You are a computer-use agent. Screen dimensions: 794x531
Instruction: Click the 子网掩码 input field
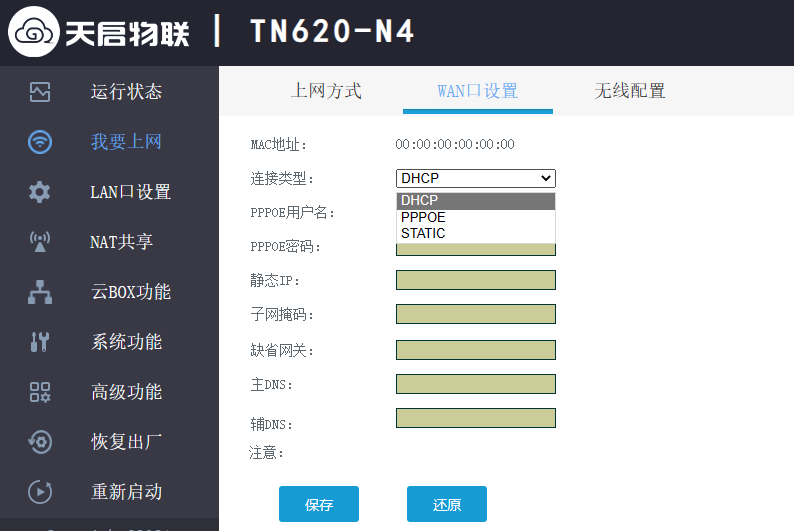coord(475,314)
